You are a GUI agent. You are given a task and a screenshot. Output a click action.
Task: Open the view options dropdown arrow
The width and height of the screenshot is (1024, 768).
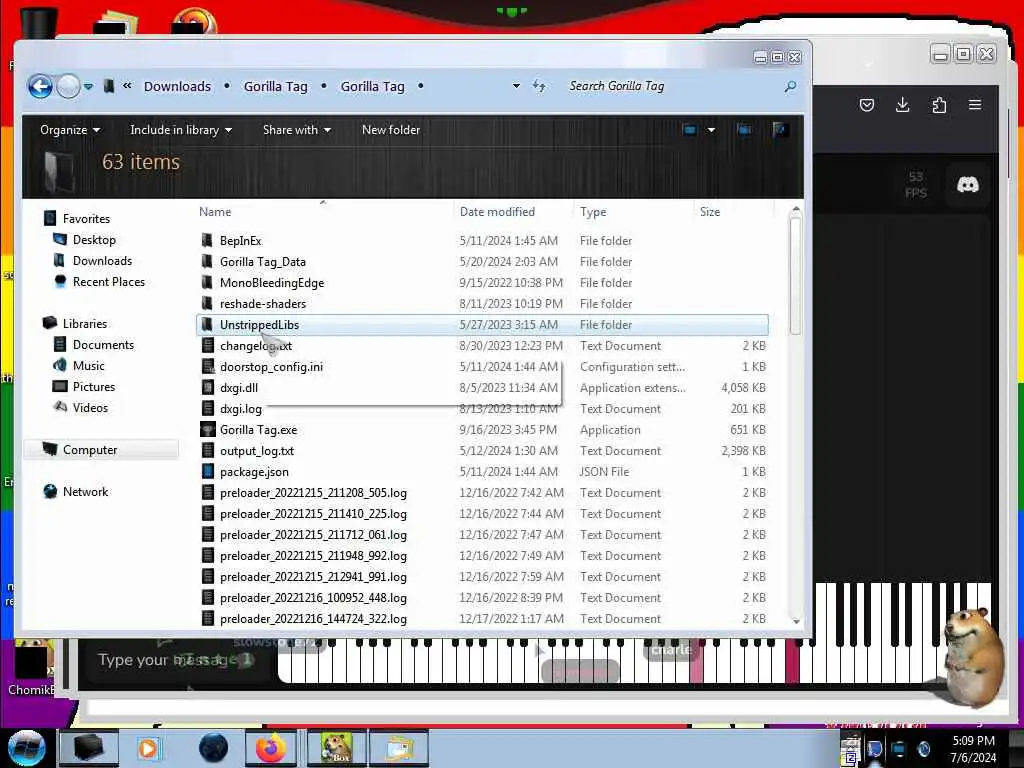click(711, 130)
